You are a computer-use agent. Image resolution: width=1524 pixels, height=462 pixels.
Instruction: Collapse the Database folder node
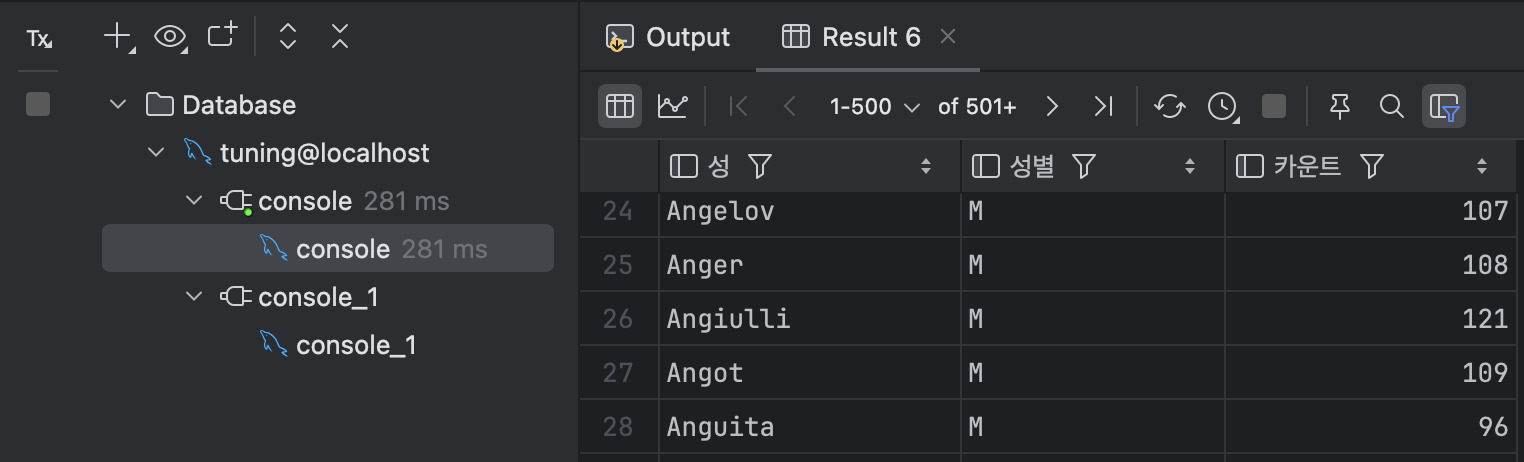pos(118,105)
